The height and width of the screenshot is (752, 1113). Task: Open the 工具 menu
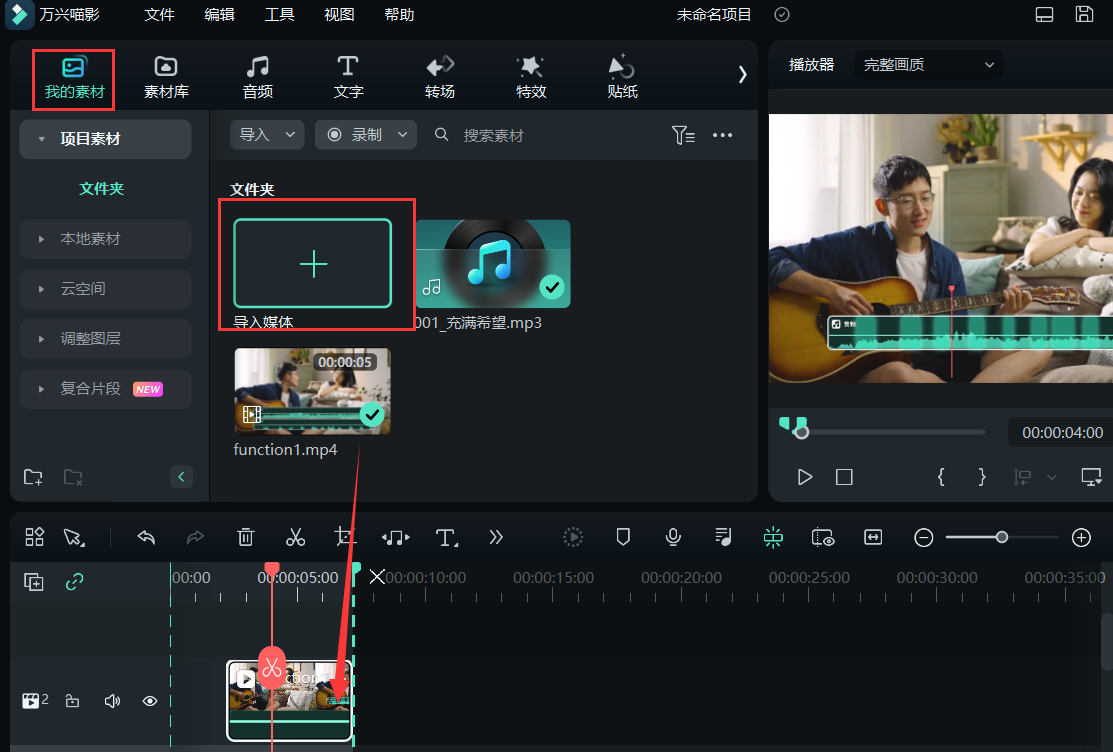click(x=279, y=14)
